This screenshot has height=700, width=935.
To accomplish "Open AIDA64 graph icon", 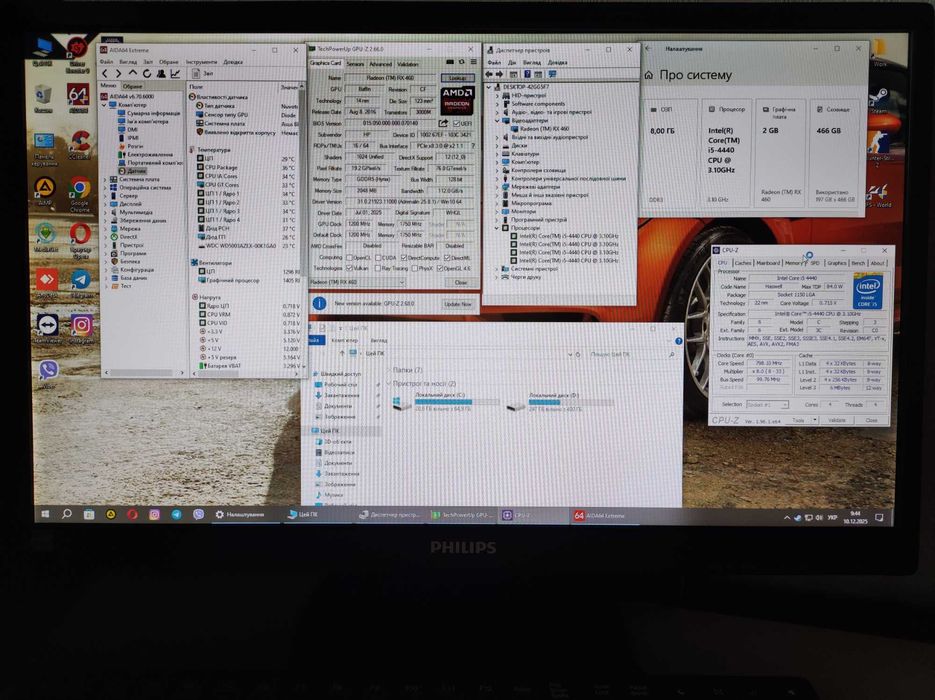I will coord(175,73).
